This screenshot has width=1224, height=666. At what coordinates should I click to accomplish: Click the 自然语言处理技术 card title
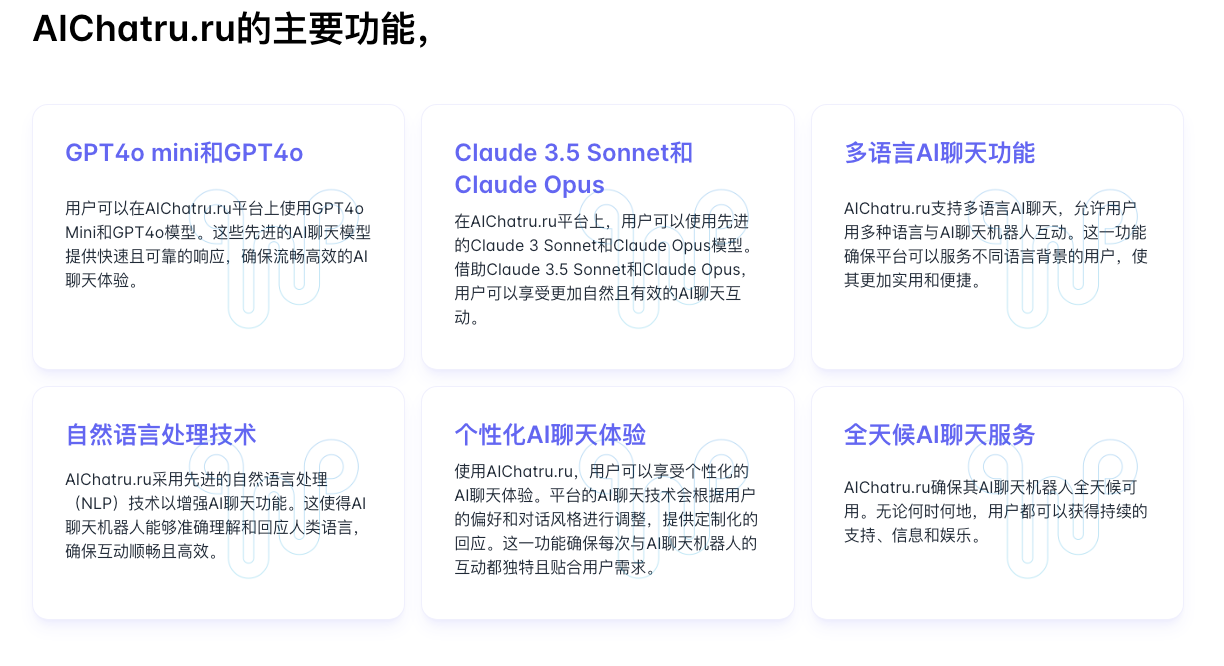pos(161,435)
